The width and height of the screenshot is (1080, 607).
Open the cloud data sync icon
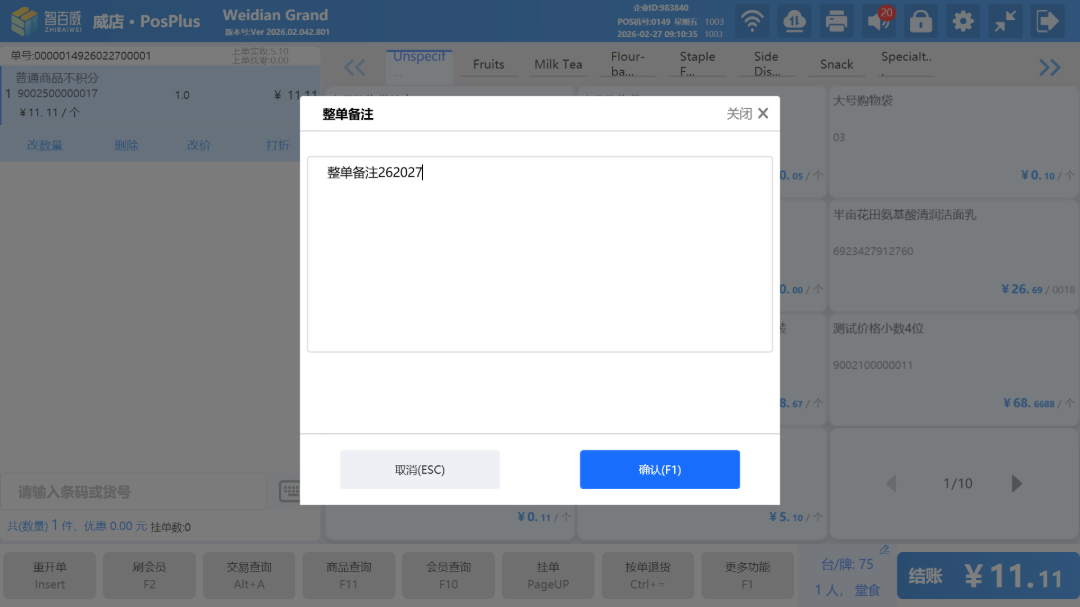click(796, 20)
